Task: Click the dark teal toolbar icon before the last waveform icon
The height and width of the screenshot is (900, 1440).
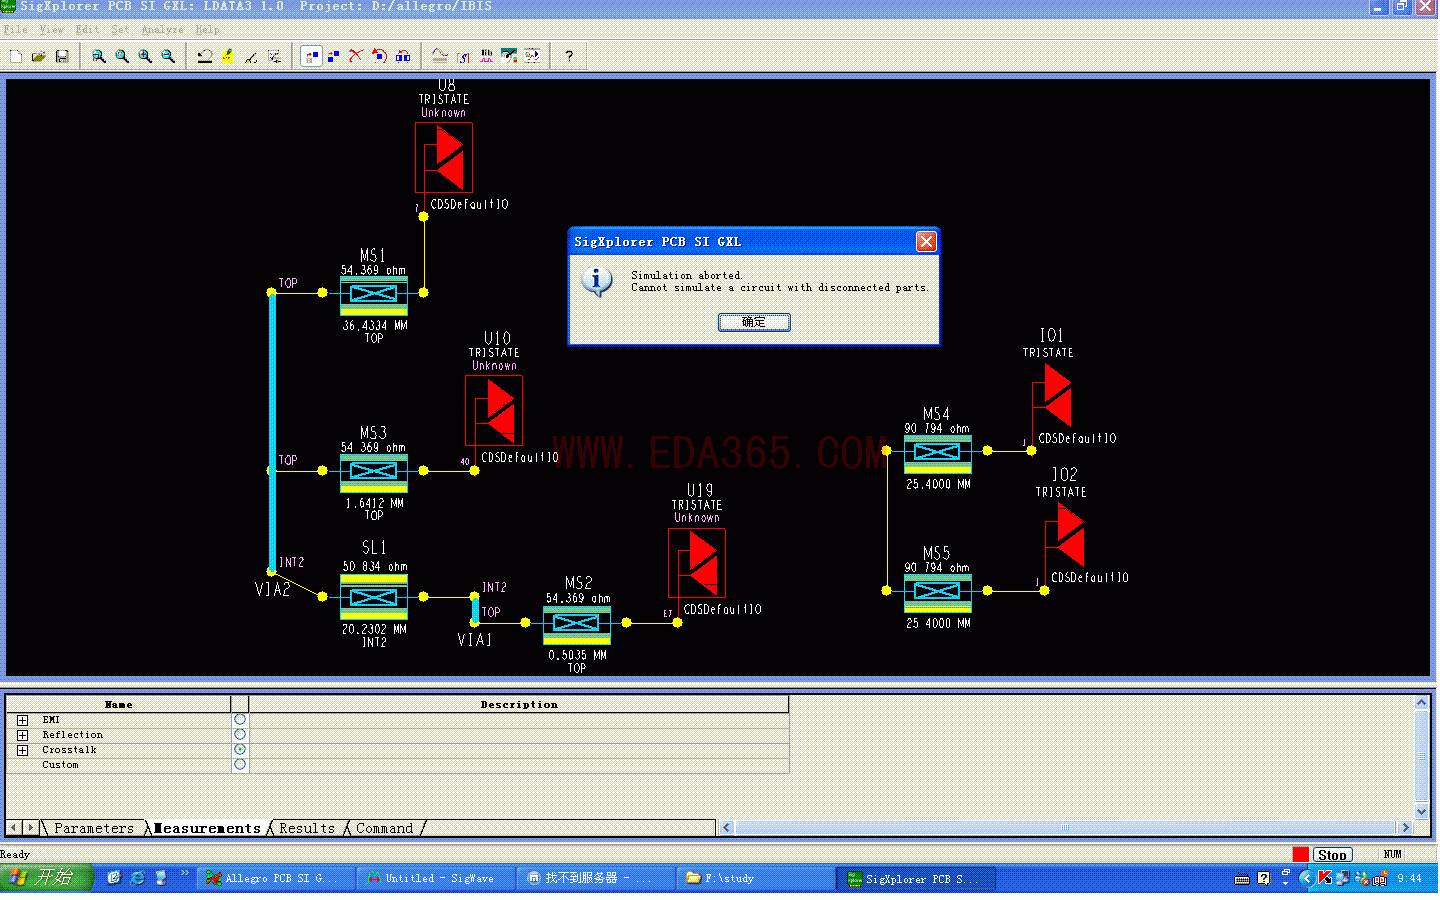Action: point(509,56)
